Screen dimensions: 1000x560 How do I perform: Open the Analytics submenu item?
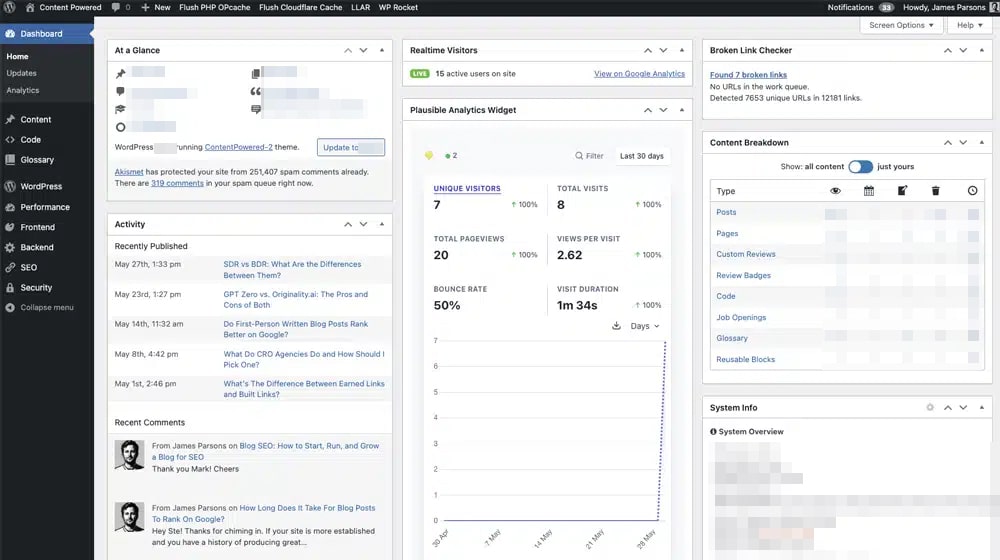click(x=23, y=91)
